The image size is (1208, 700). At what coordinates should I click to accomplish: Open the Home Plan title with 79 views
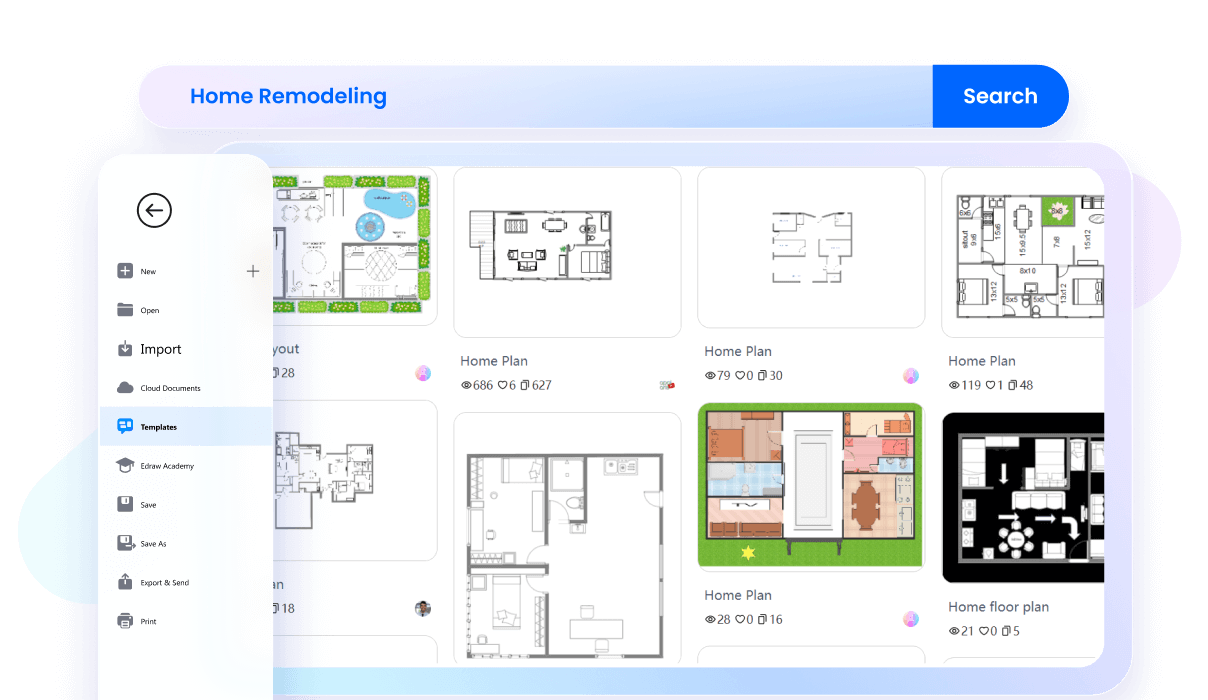(x=738, y=351)
